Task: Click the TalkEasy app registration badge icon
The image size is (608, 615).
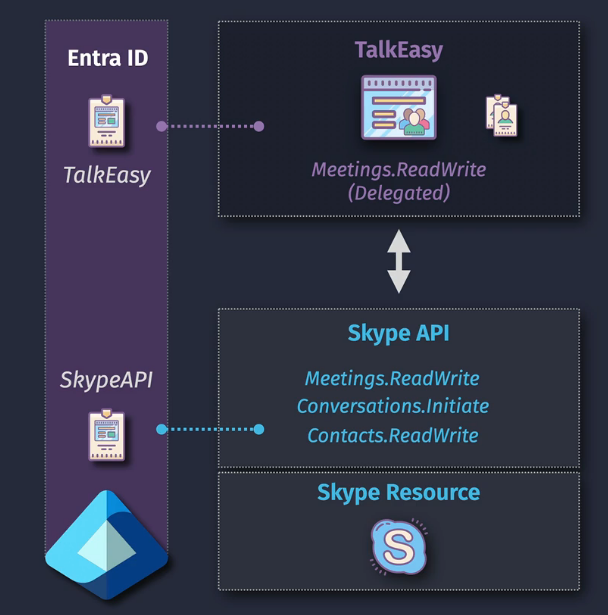Action: click(107, 121)
